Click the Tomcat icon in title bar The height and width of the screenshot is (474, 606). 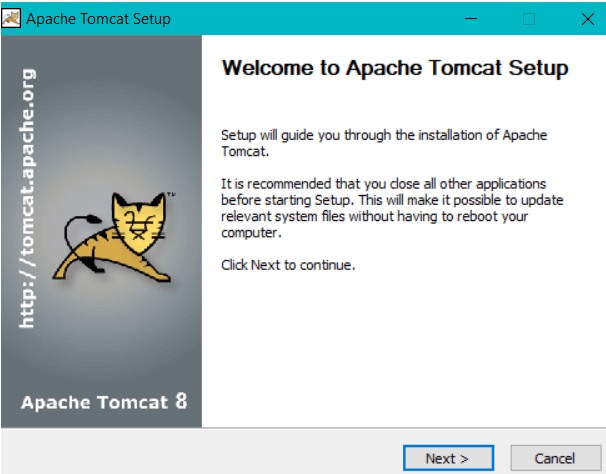click(11, 18)
